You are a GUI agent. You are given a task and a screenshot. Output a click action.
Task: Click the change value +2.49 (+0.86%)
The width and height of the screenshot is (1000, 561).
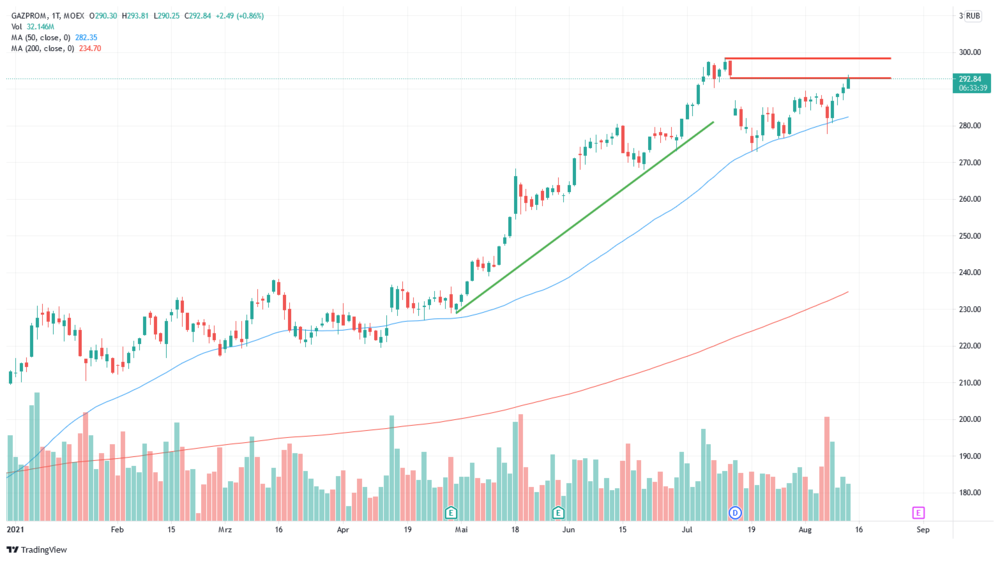[240, 16]
